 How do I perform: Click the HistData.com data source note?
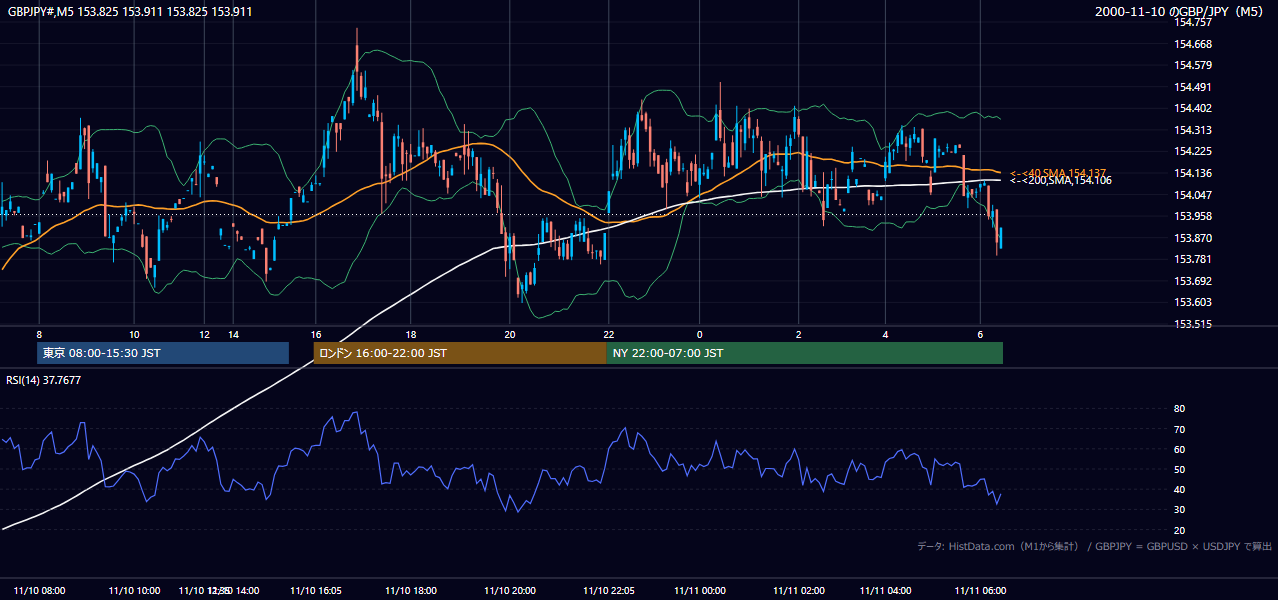[1095, 546]
